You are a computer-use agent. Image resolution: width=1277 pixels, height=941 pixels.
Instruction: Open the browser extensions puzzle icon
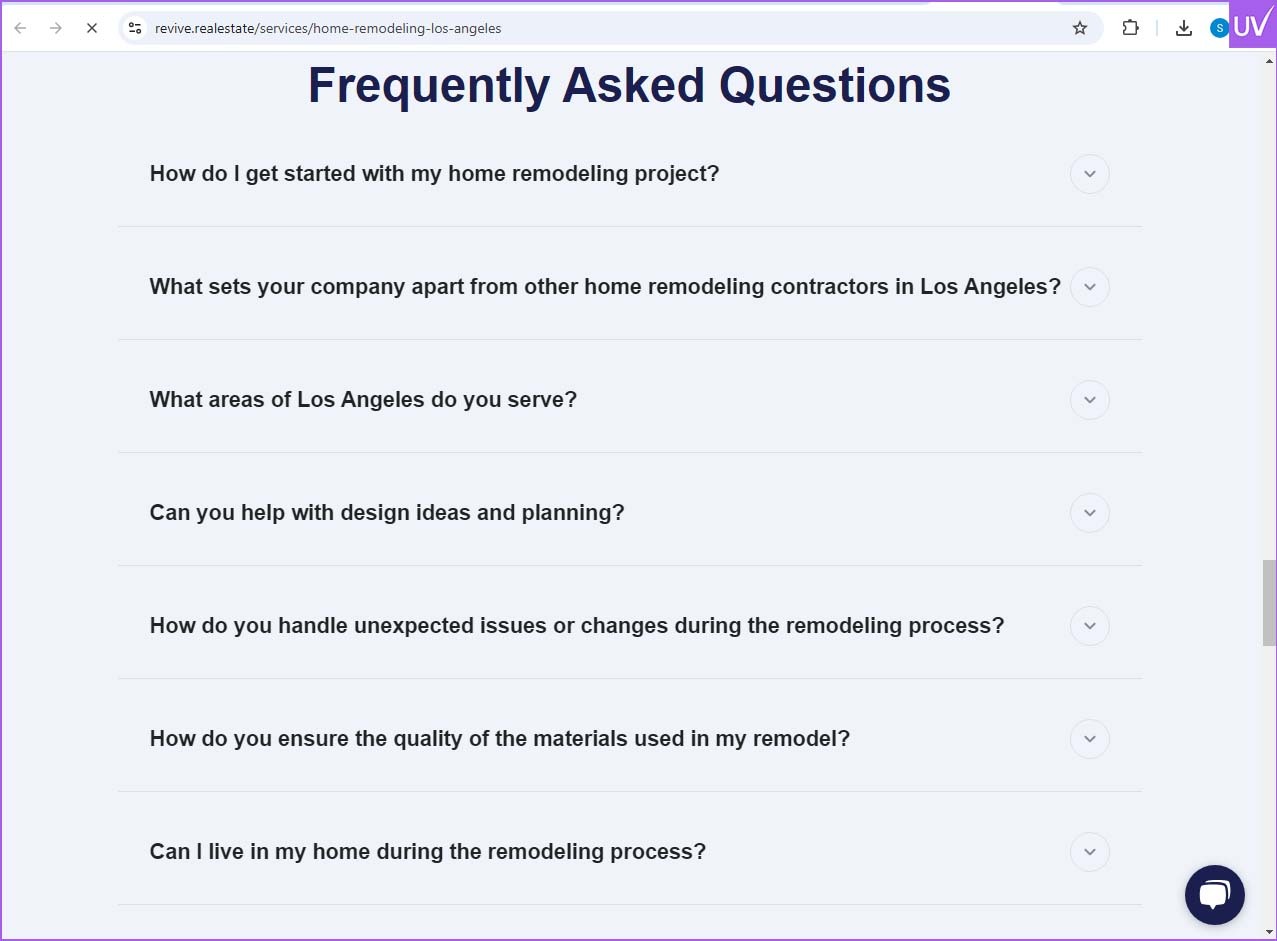coord(1130,28)
